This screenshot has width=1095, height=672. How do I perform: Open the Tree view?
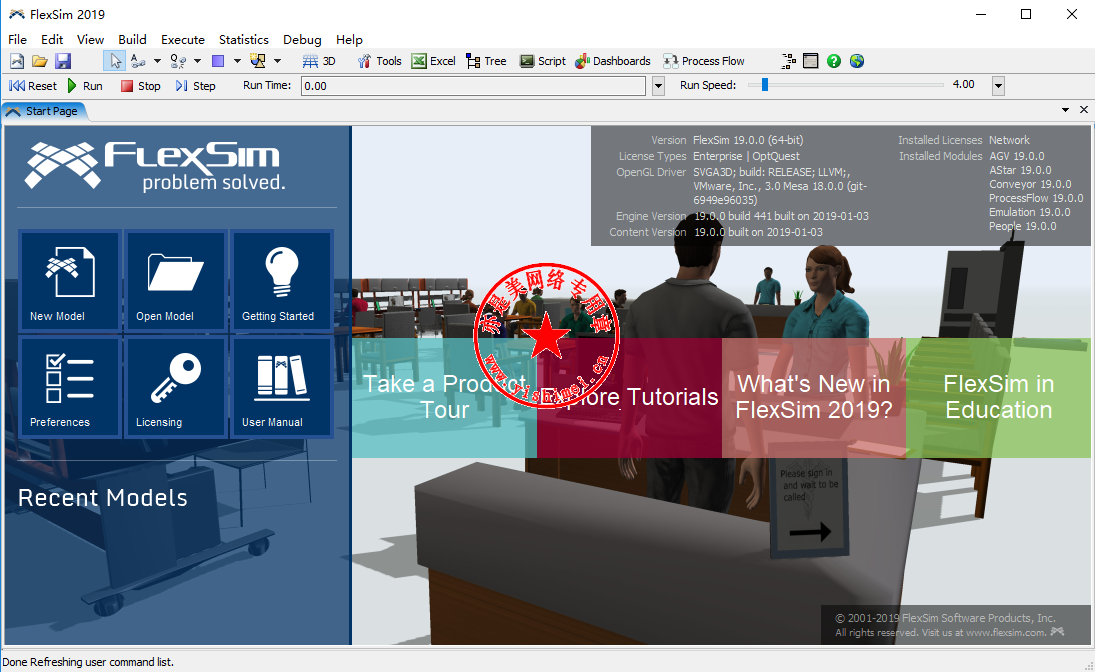[x=486, y=61]
